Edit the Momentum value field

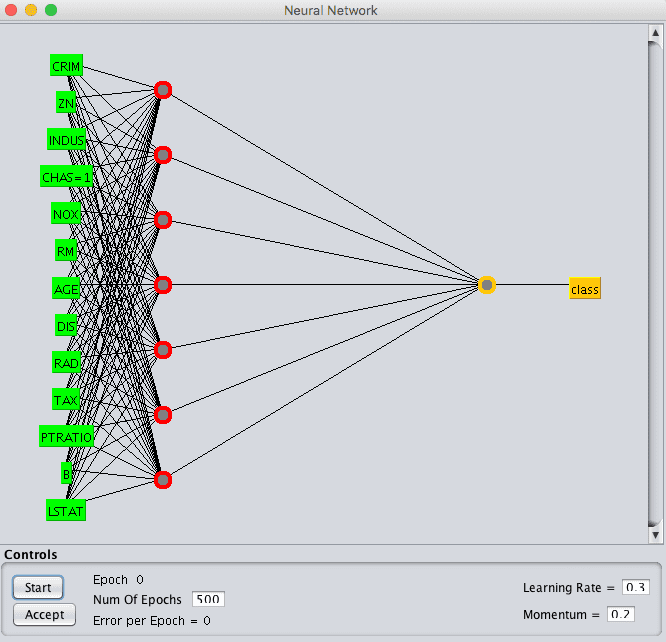pyautogui.click(x=621, y=614)
